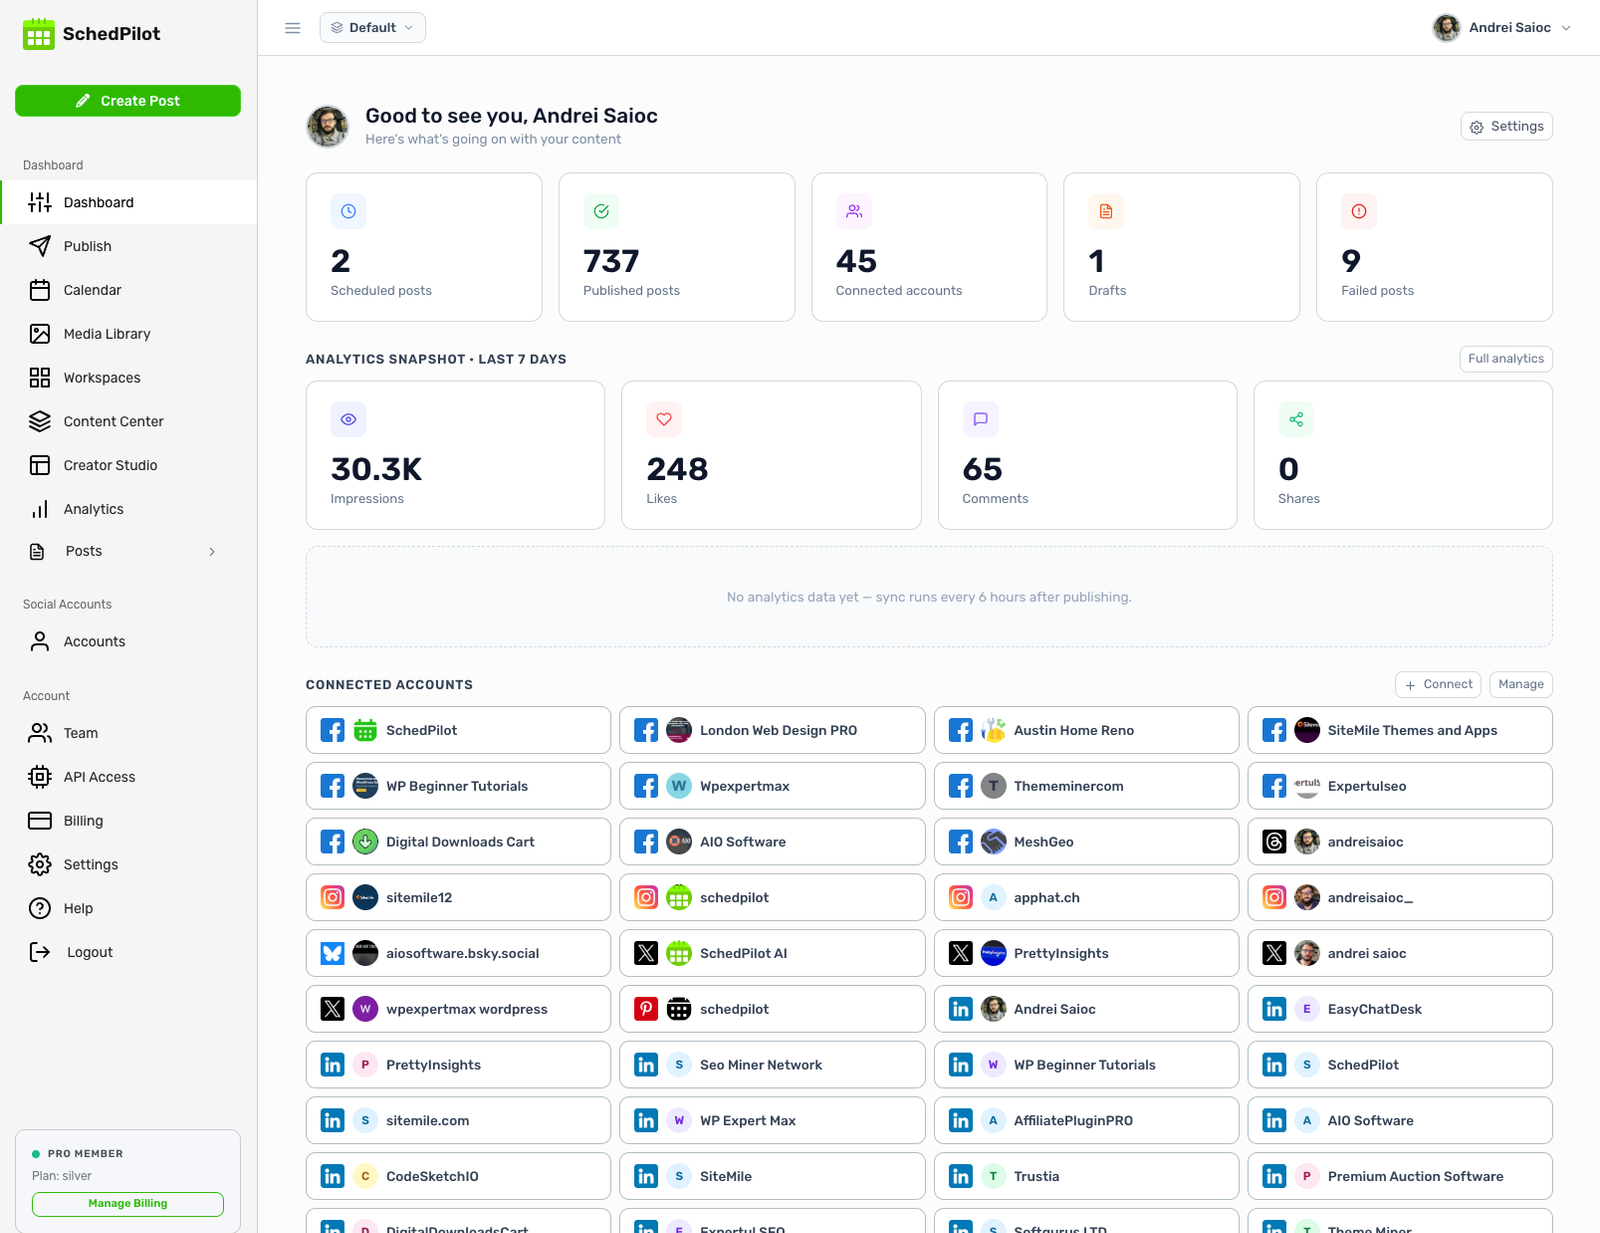Open the Default workspace dropdown

click(x=373, y=28)
